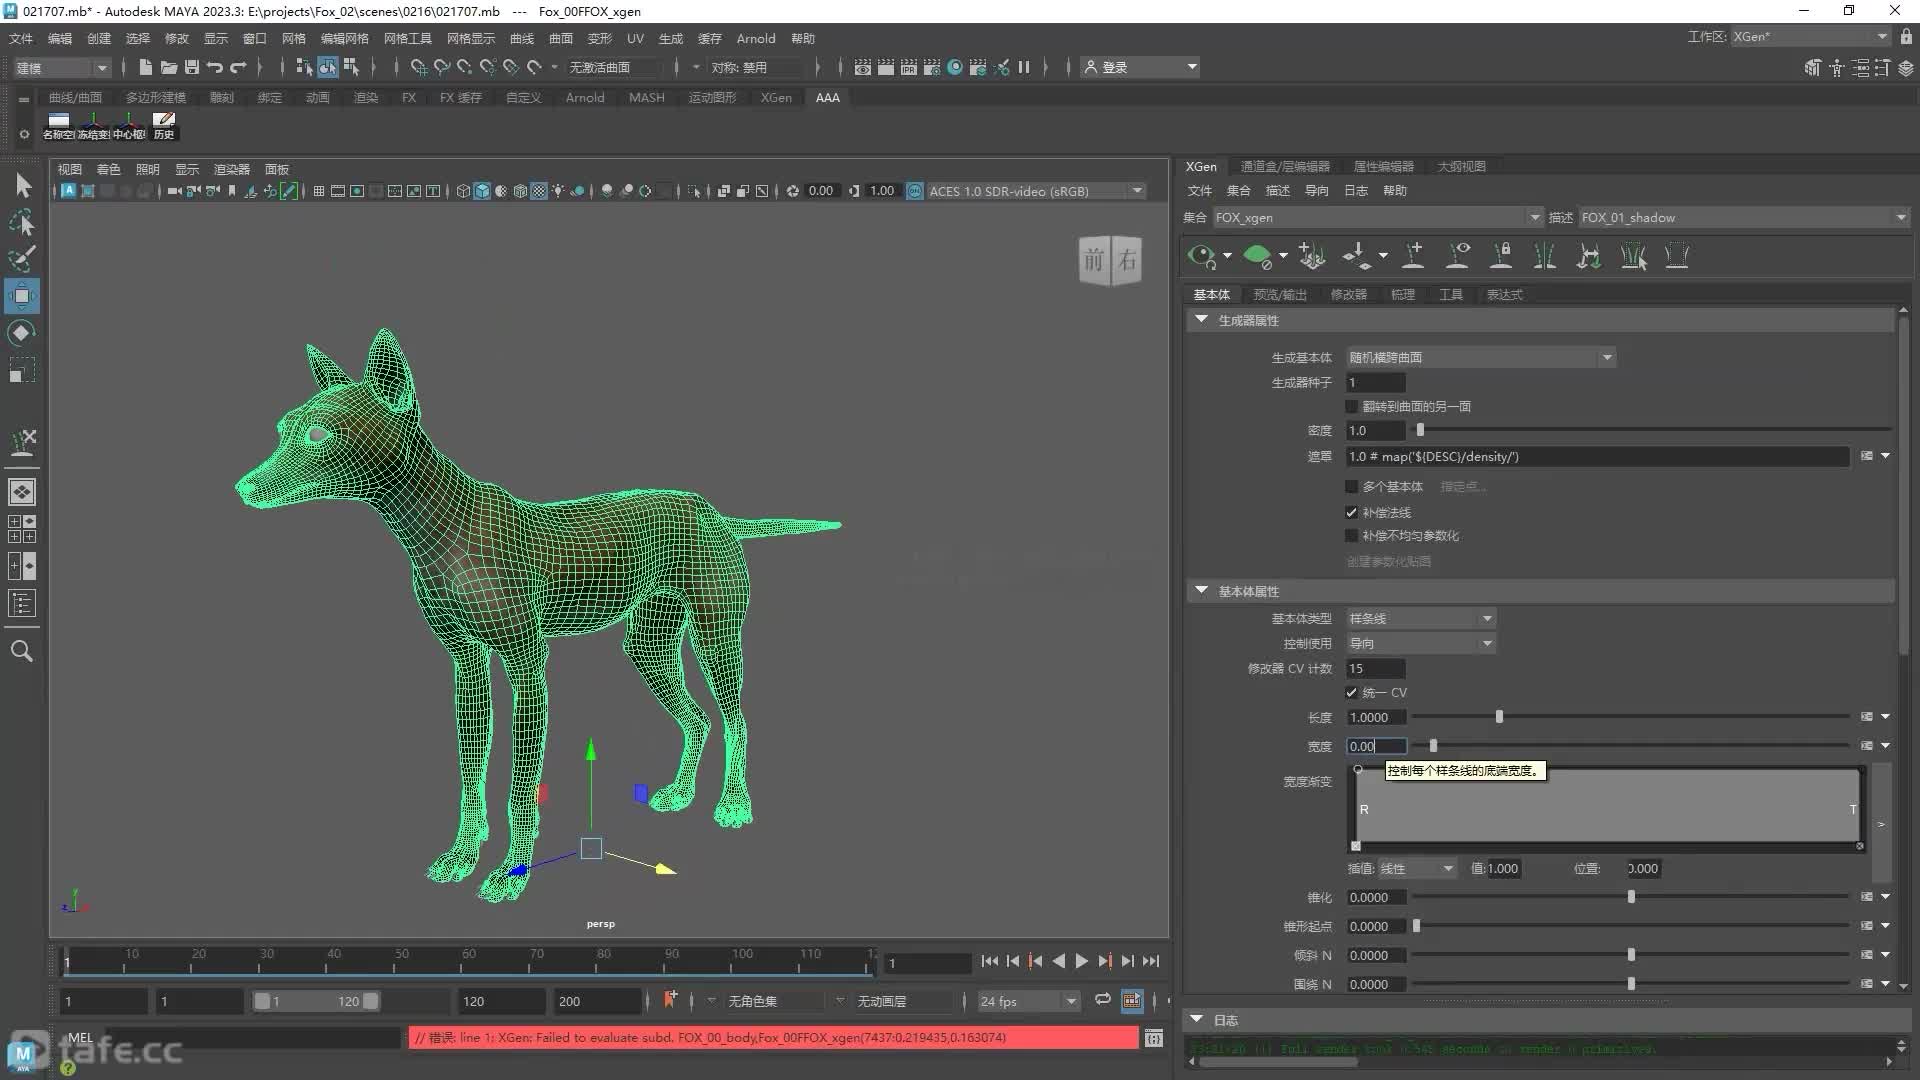Click the smooth shade all viewport icon
This screenshot has width=1920, height=1080.
point(482,191)
